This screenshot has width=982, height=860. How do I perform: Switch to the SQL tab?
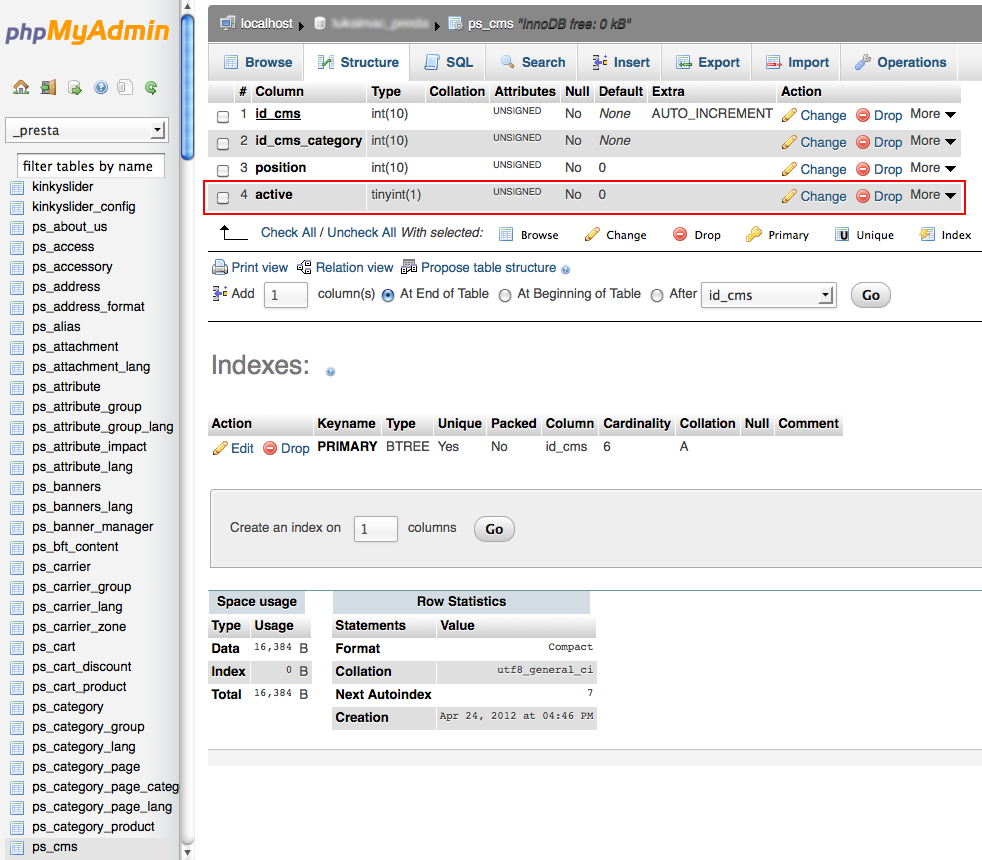click(449, 63)
